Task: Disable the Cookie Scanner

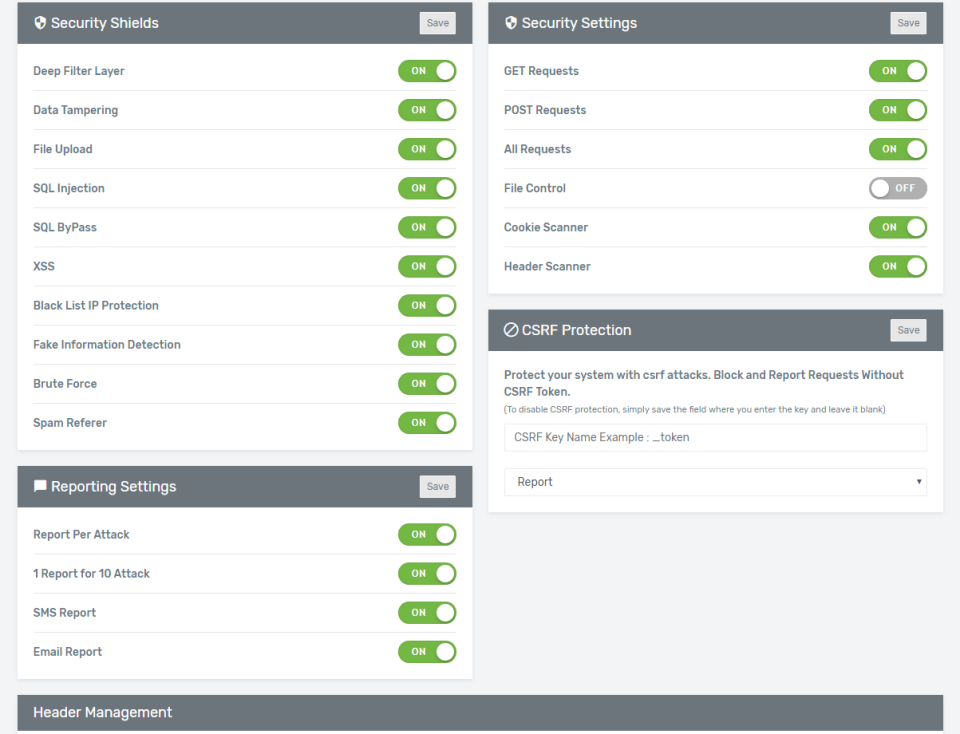Action: [x=897, y=227]
